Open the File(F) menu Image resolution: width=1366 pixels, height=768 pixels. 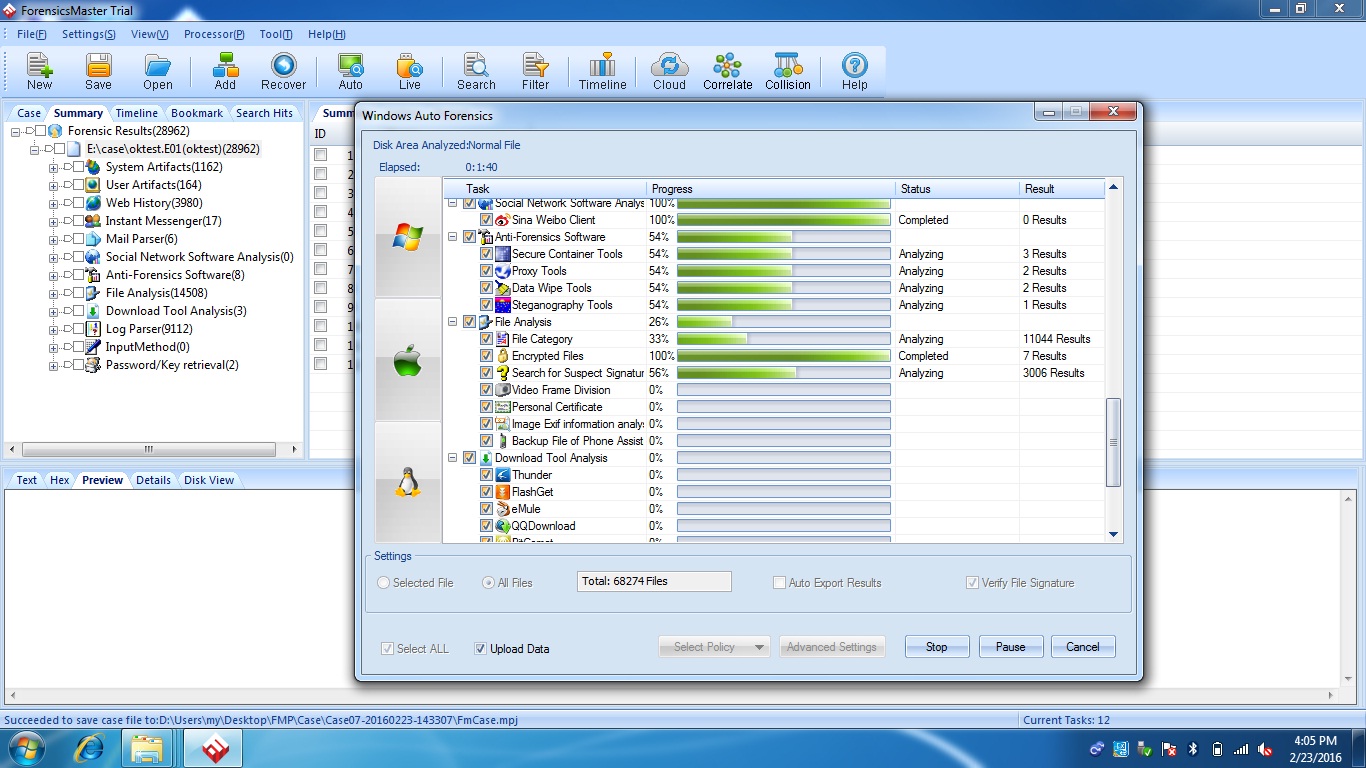(x=31, y=34)
